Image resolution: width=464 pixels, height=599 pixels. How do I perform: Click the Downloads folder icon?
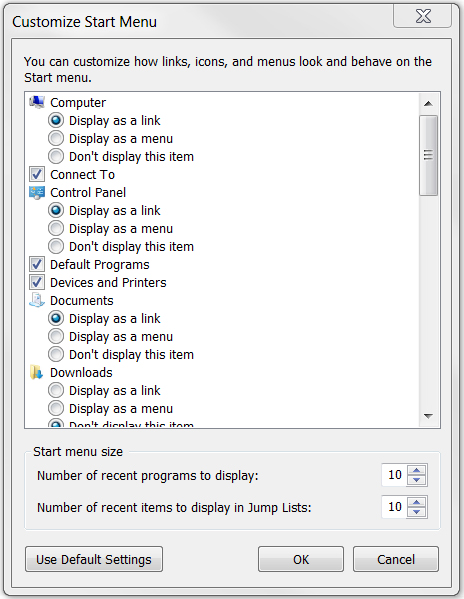37,372
